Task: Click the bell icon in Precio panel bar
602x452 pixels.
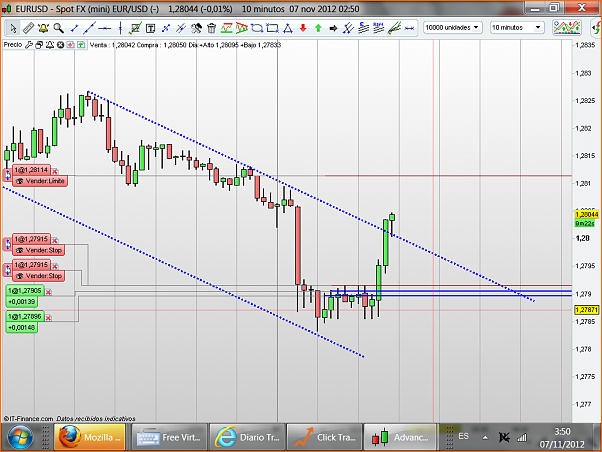Action: coord(50,45)
